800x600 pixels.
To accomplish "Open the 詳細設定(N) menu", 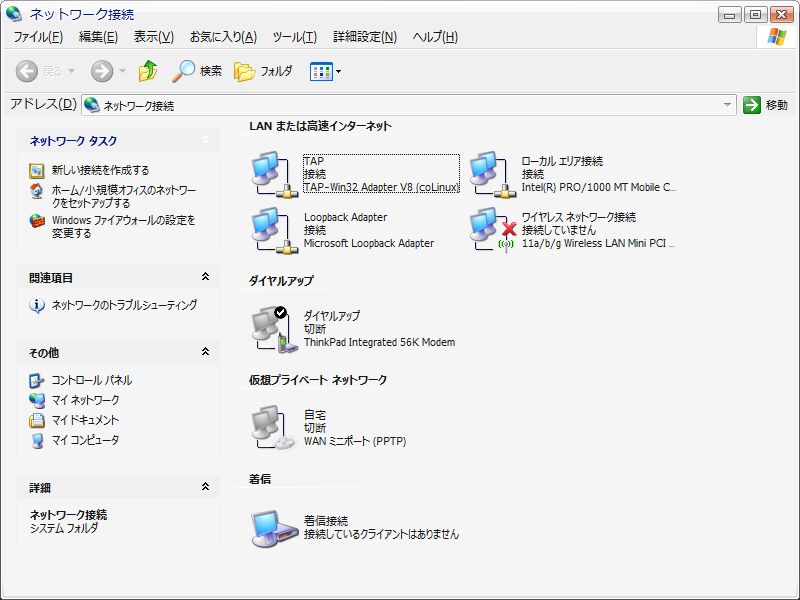I will click(x=364, y=37).
